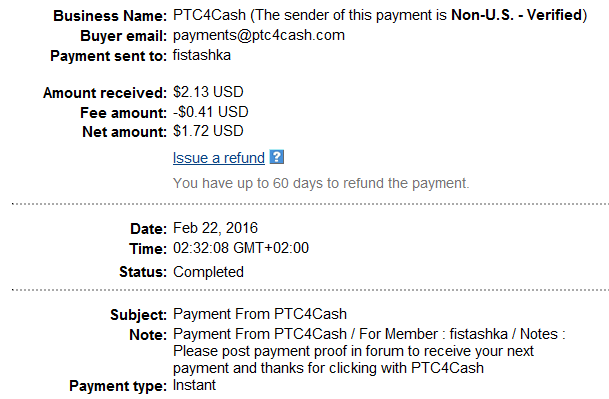Click the $1.72 USD net amount
The width and height of the screenshot is (609, 399).
pos(208,131)
